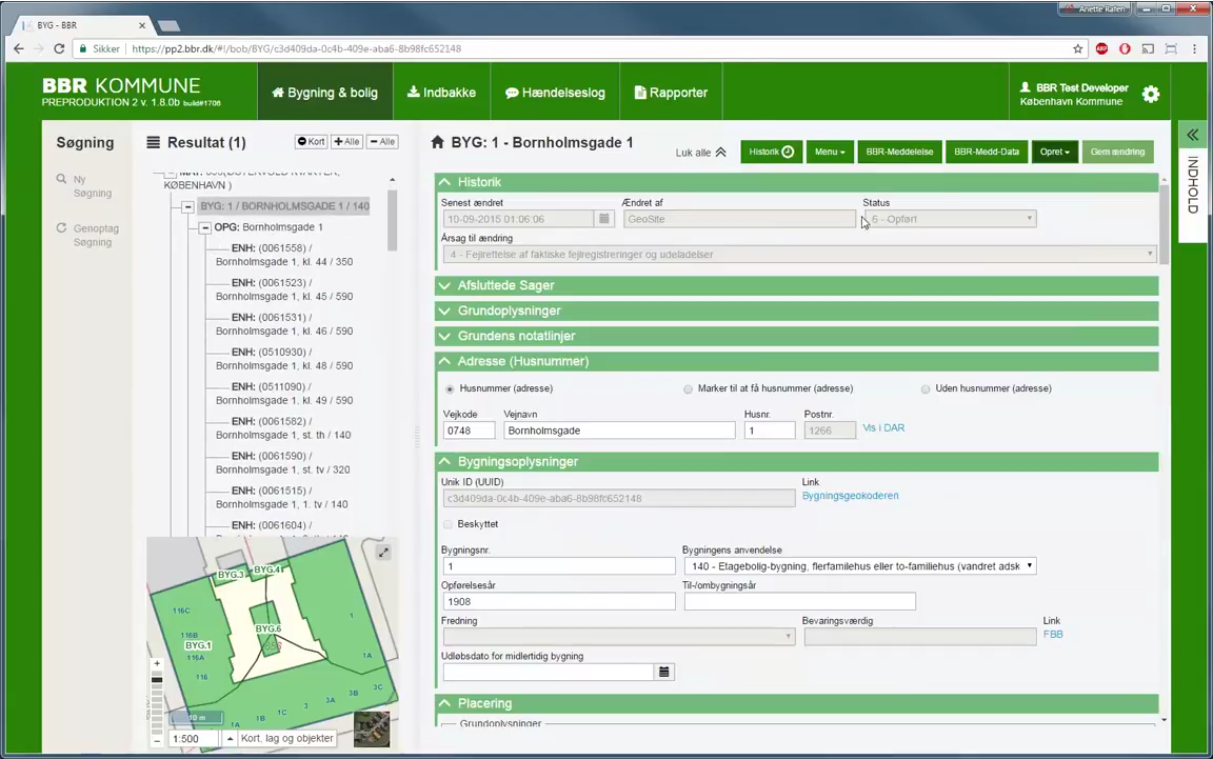
Task: Click the map scale field 1:500
Action: (x=192, y=739)
